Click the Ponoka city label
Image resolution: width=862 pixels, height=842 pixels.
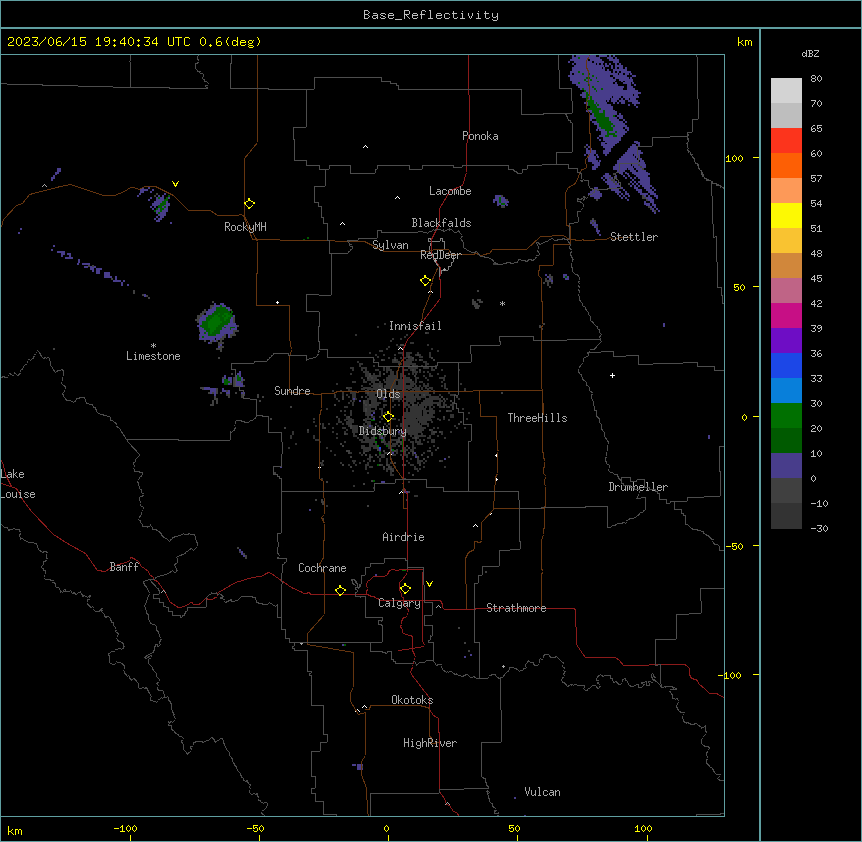click(x=480, y=136)
